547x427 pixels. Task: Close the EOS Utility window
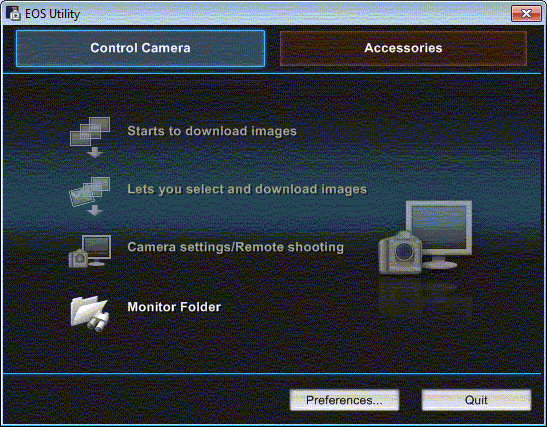tap(526, 13)
